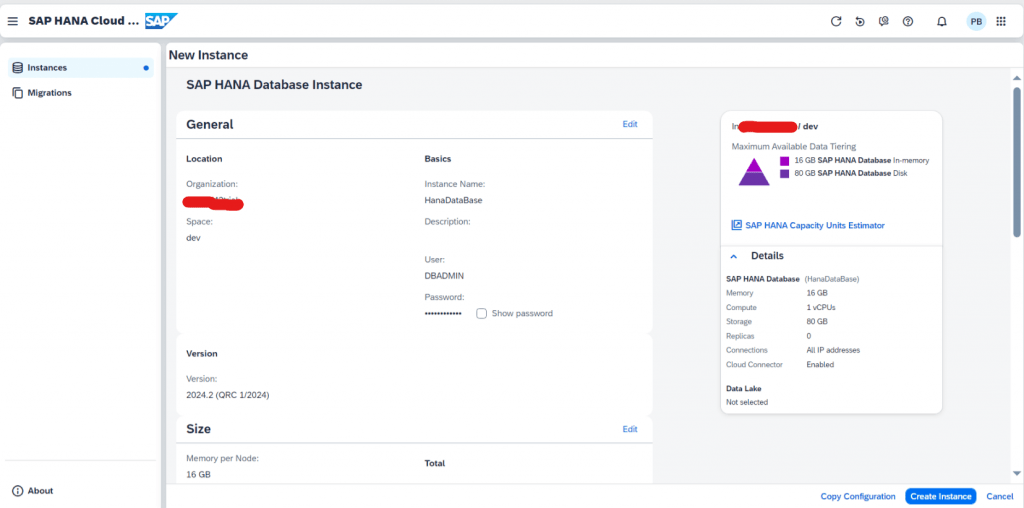Open notifications bell icon

pyautogui.click(x=942, y=22)
